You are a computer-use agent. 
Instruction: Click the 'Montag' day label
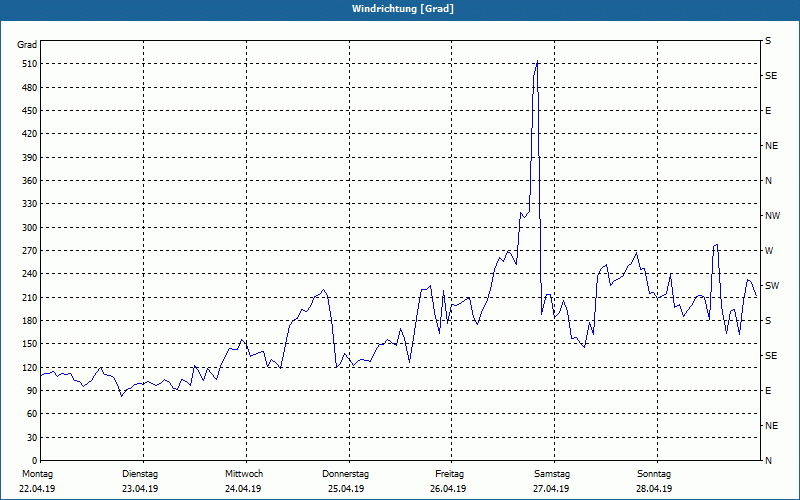point(37,474)
